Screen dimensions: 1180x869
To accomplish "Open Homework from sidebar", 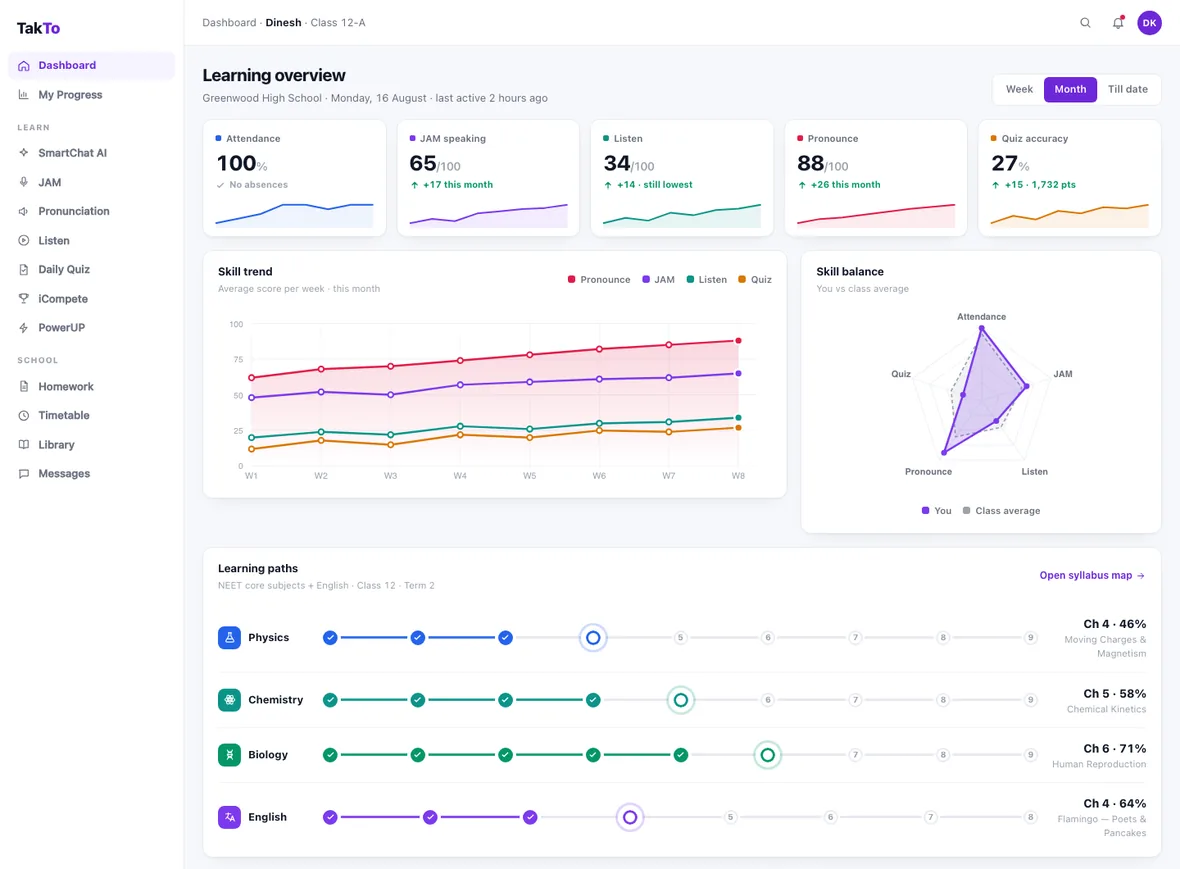I will click(x=91, y=387).
